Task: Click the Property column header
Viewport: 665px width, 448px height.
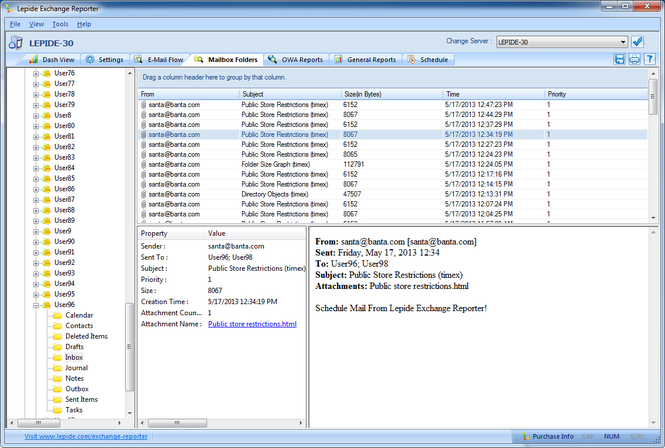Action: coord(171,233)
